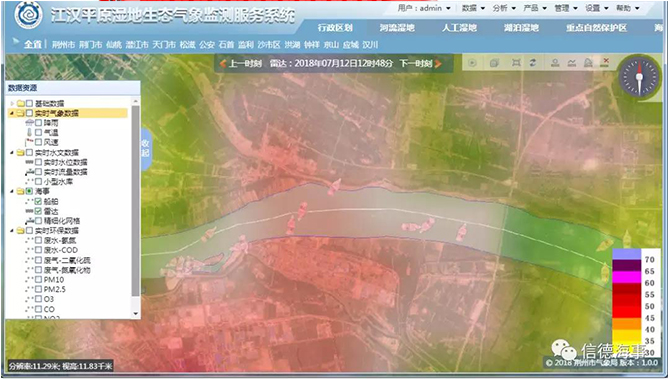The image size is (670, 380).
Task: Click the magenta 60 swatch in legend
Action: coord(627,277)
